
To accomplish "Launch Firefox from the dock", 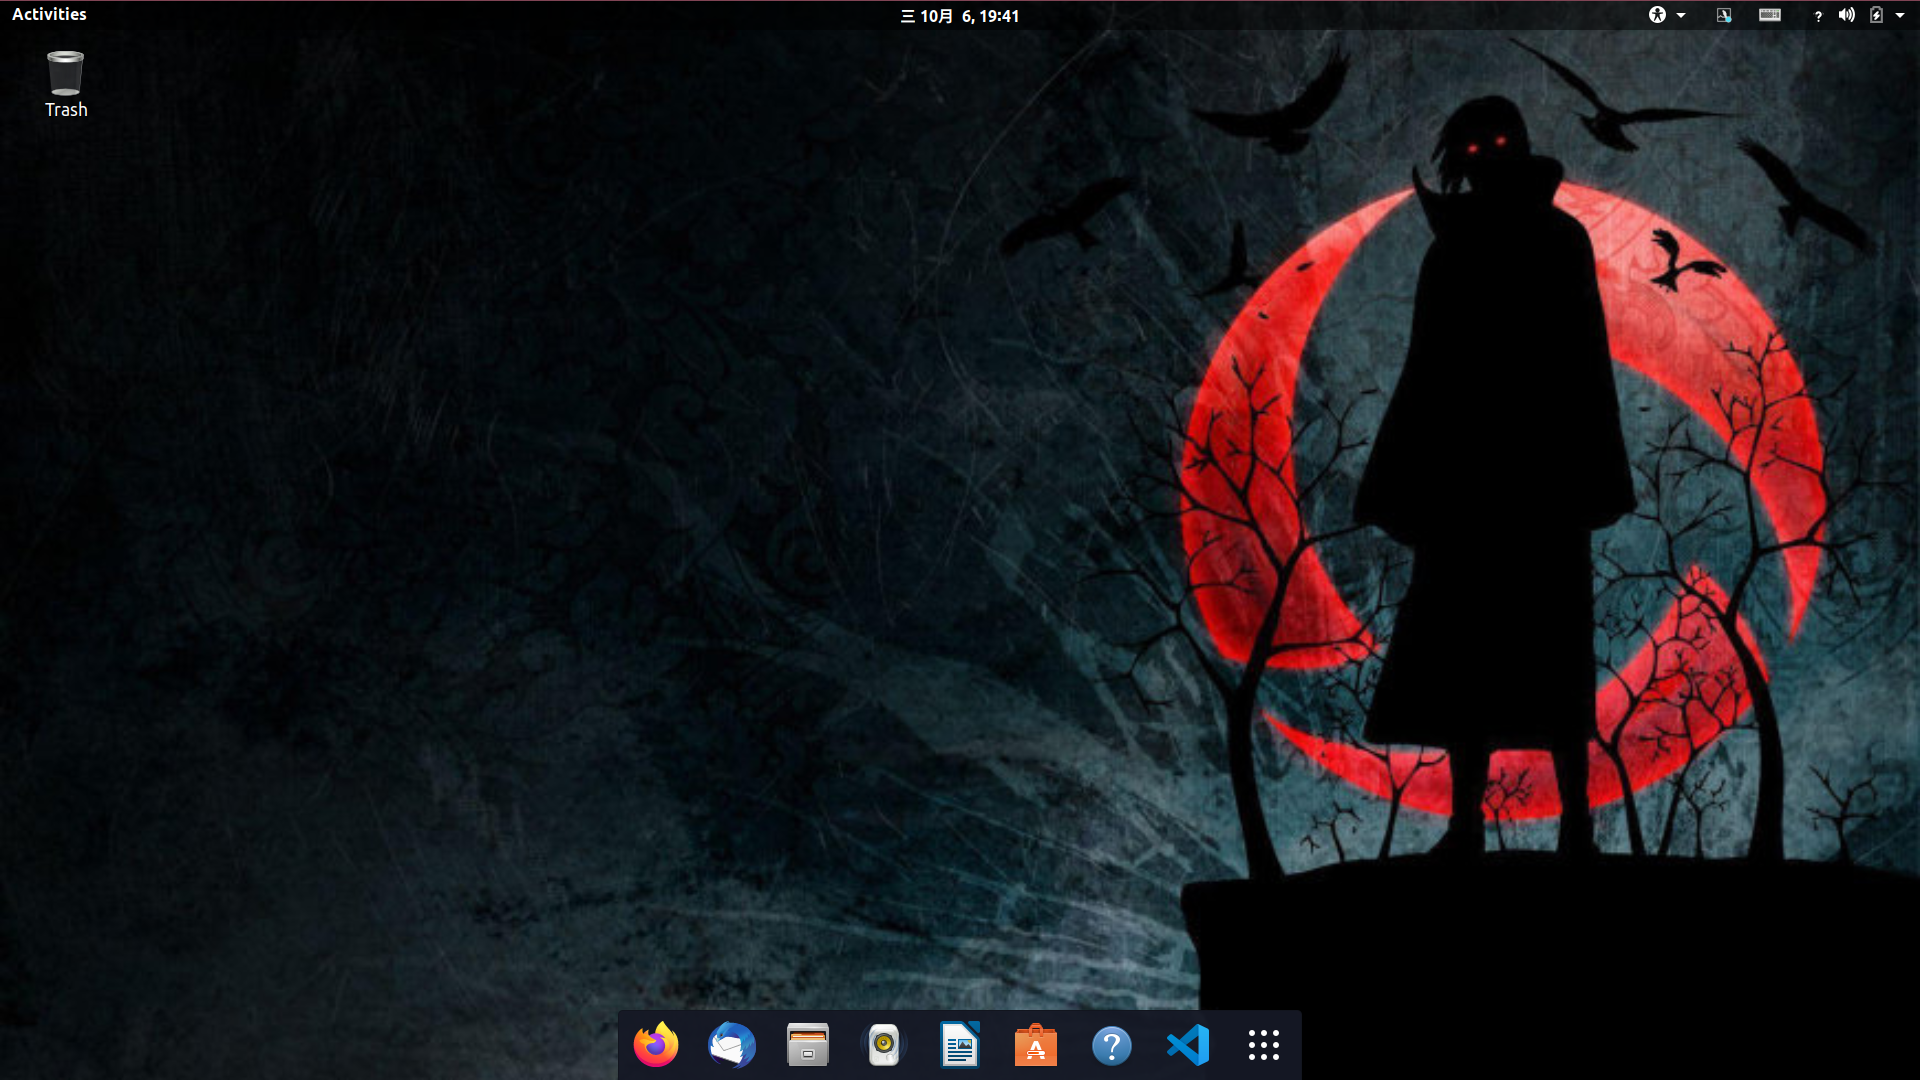I will 656,1045.
